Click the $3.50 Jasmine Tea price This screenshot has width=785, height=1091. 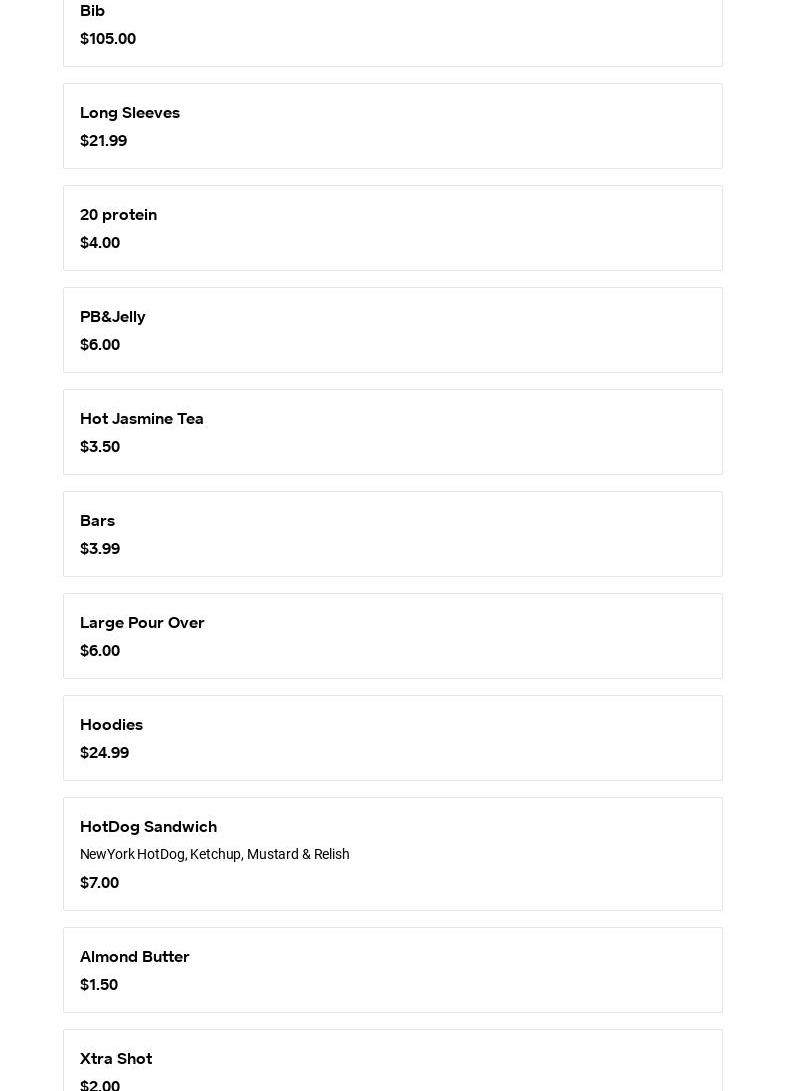[100, 447]
